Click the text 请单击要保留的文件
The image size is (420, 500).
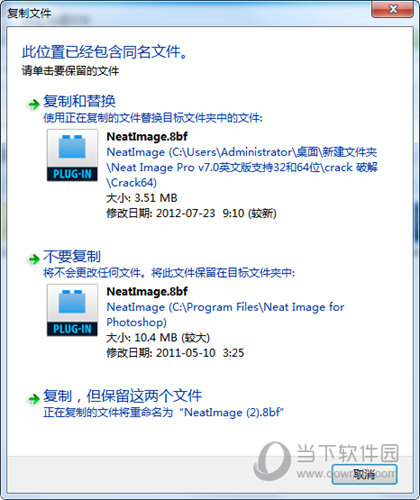tap(70, 71)
